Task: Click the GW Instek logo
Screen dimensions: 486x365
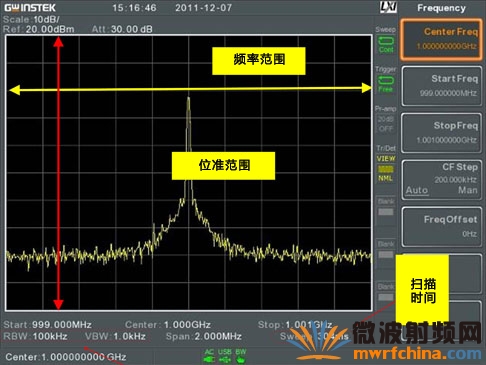Action: tap(30, 8)
